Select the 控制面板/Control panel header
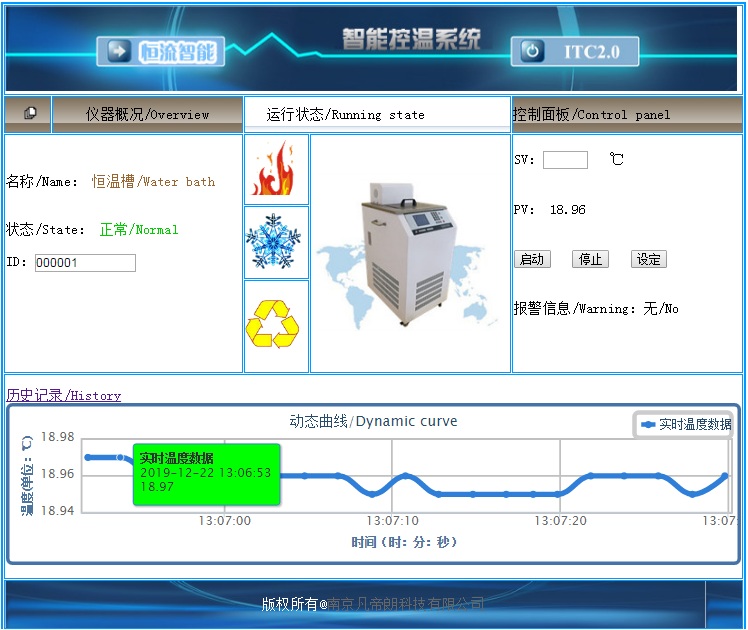The width and height of the screenshot is (748, 630). coord(591,115)
